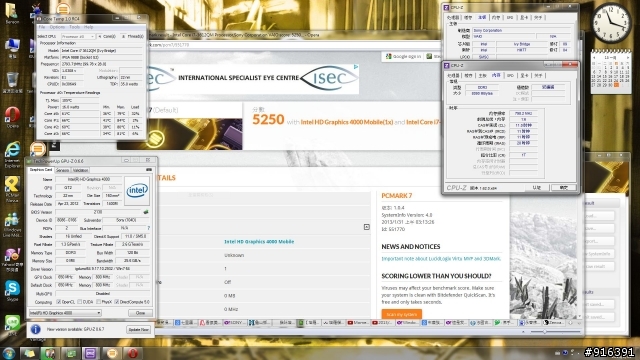Toggle the PhysX checkbox in GPU-Z
Image resolution: width=640 pixels, height=360 pixels.
pyautogui.click(x=98, y=302)
